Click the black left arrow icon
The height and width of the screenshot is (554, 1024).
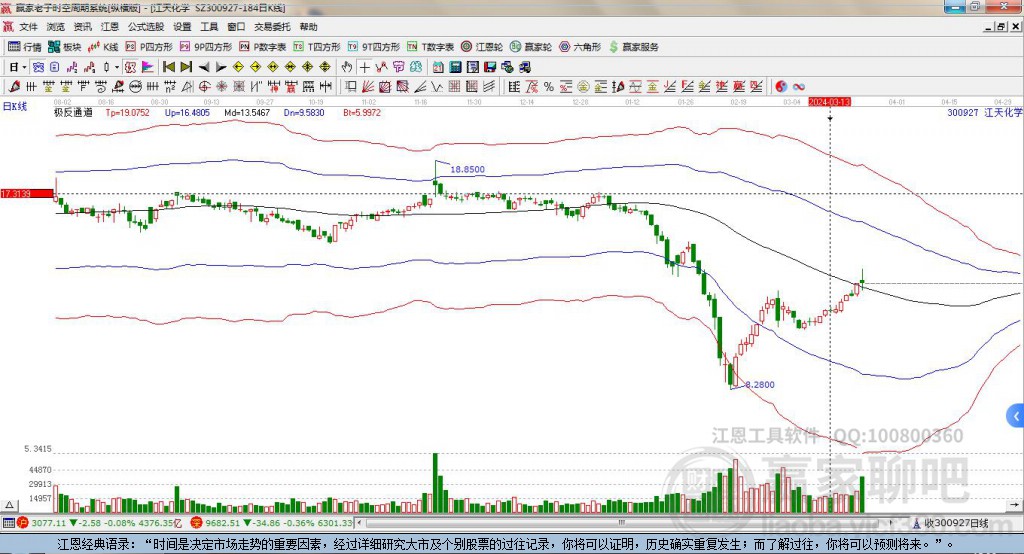[x=204, y=67]
